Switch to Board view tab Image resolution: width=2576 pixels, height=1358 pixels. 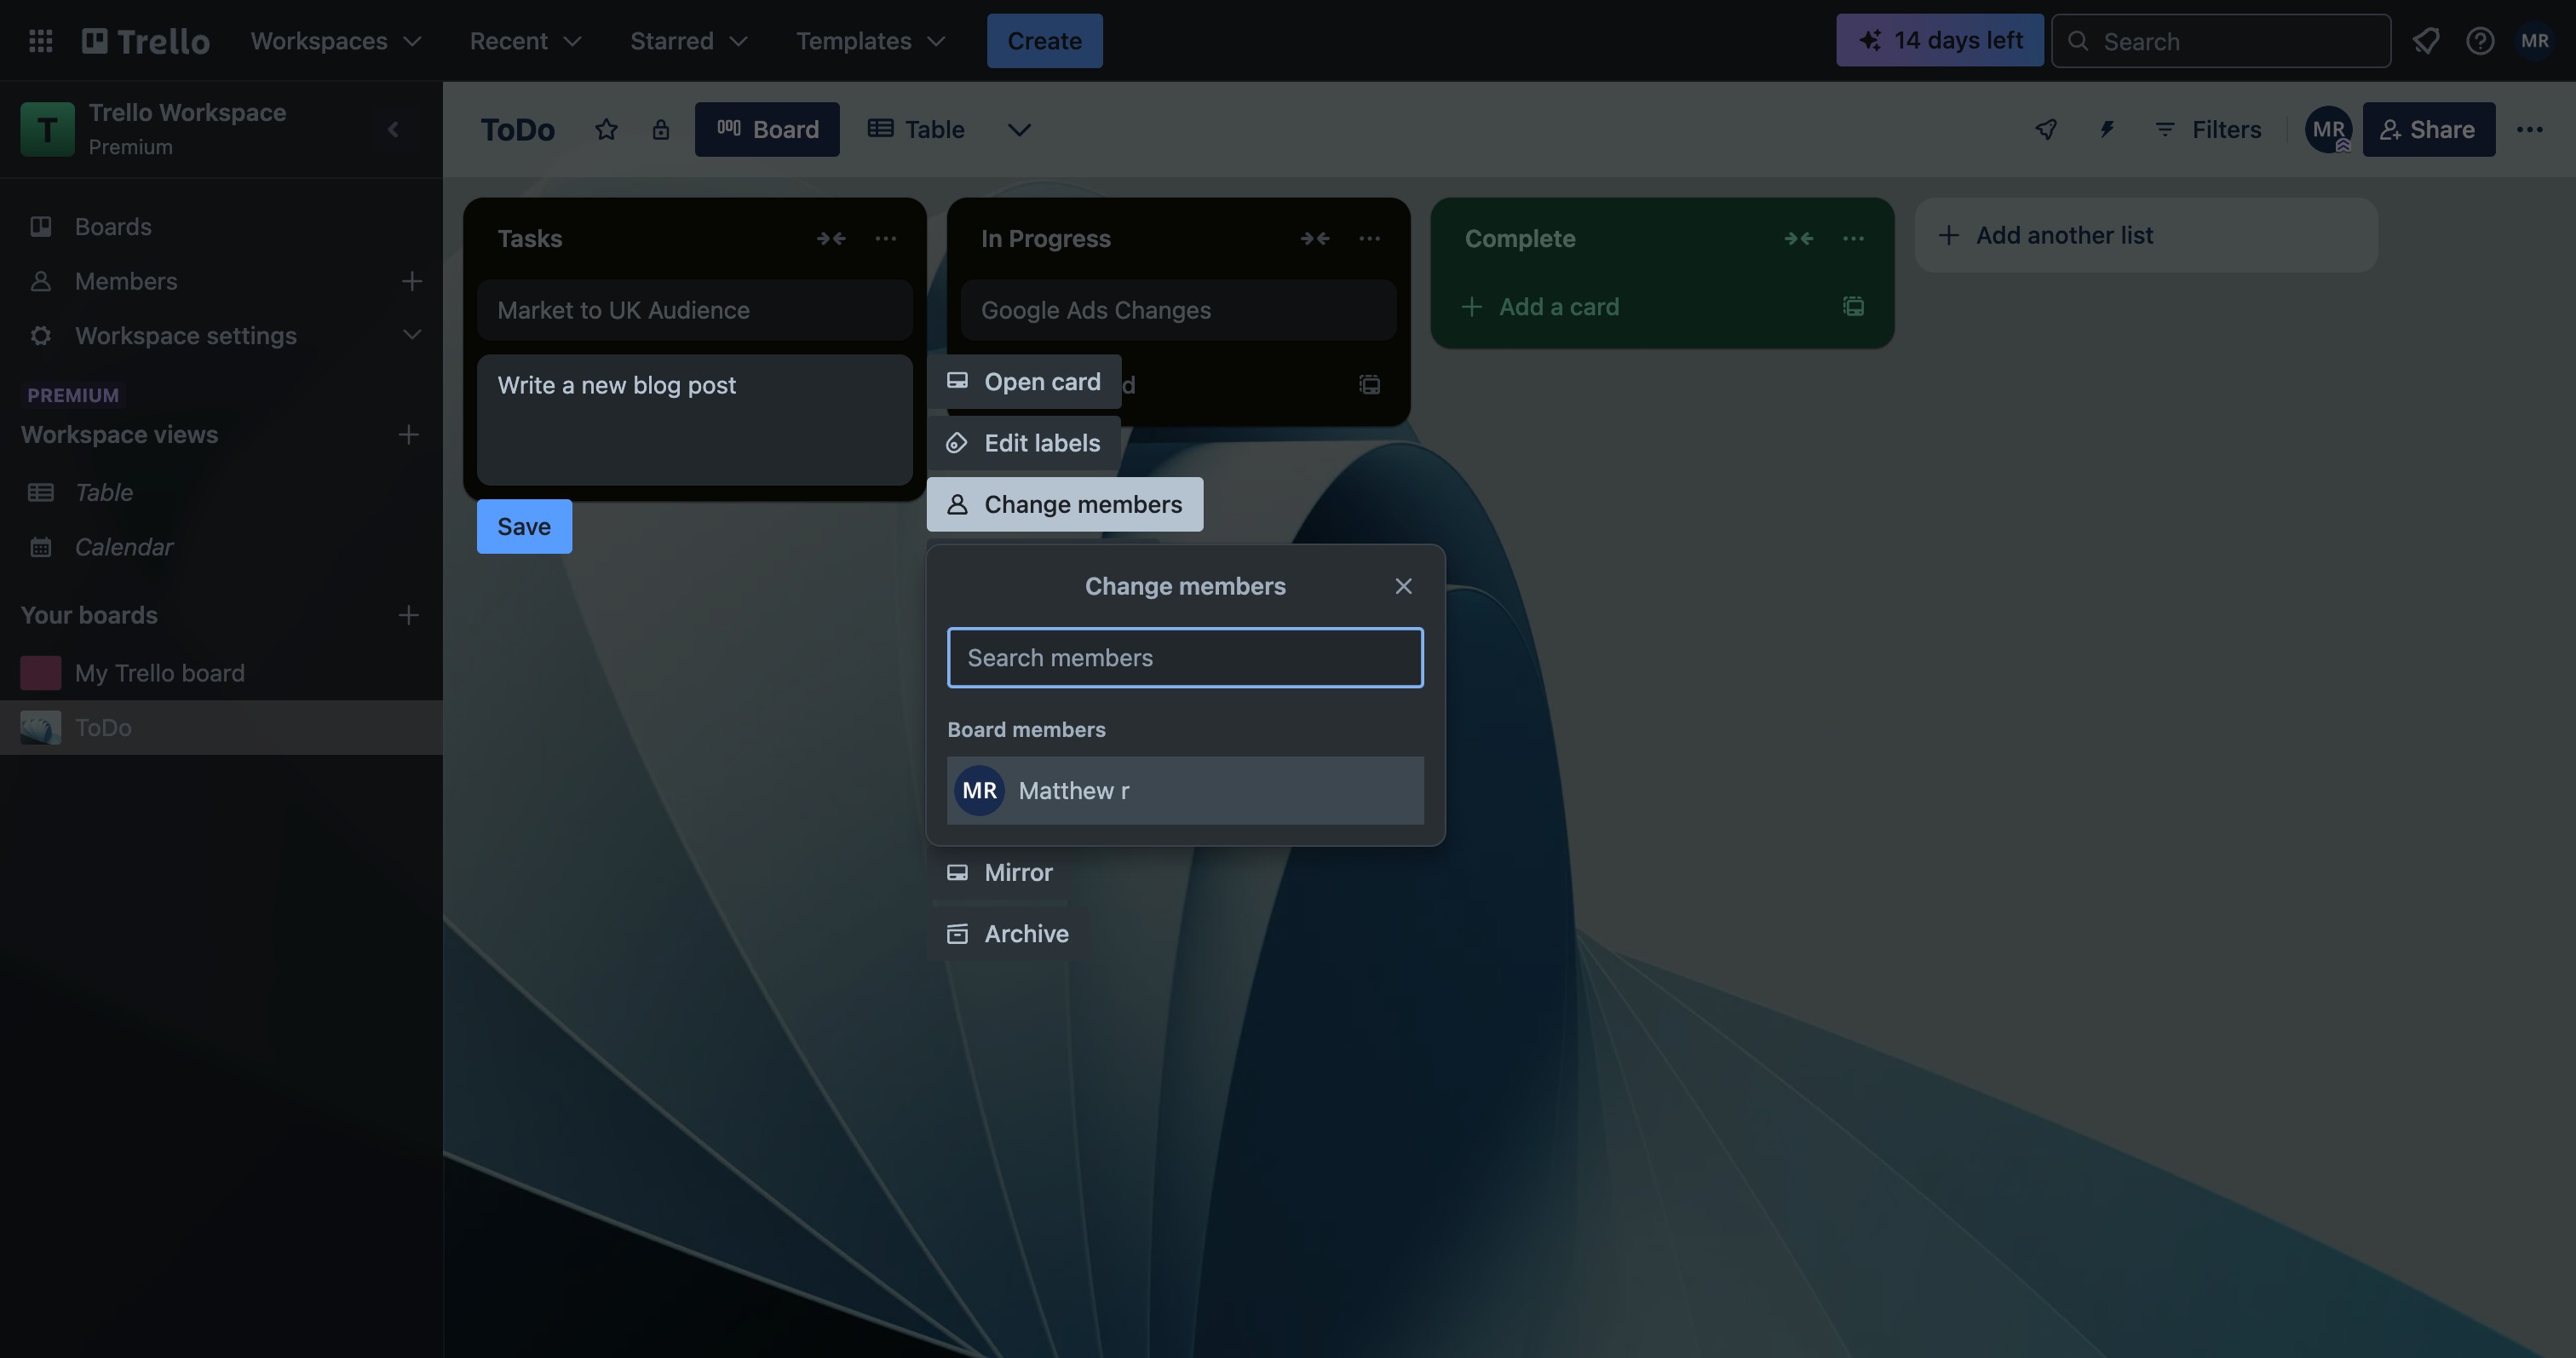pos(767,129)
